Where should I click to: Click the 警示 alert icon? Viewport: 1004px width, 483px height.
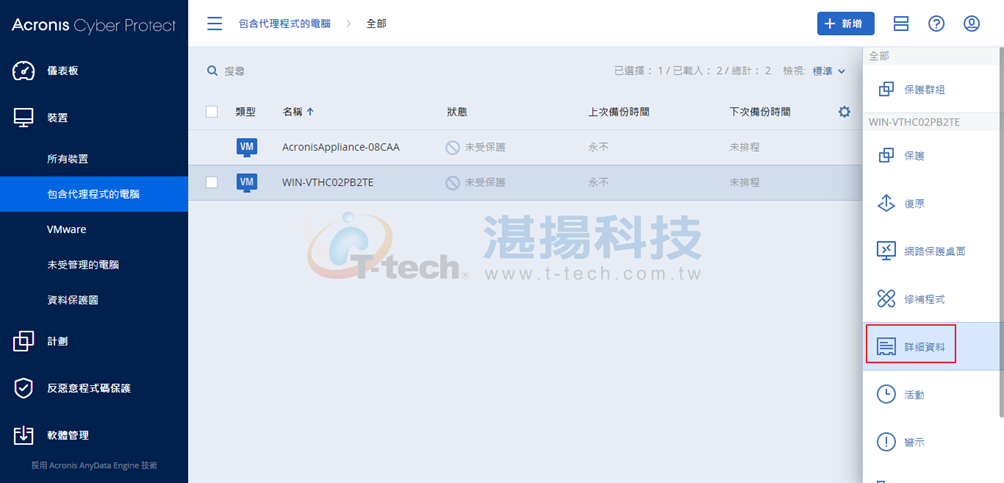(x=886, y=442)
